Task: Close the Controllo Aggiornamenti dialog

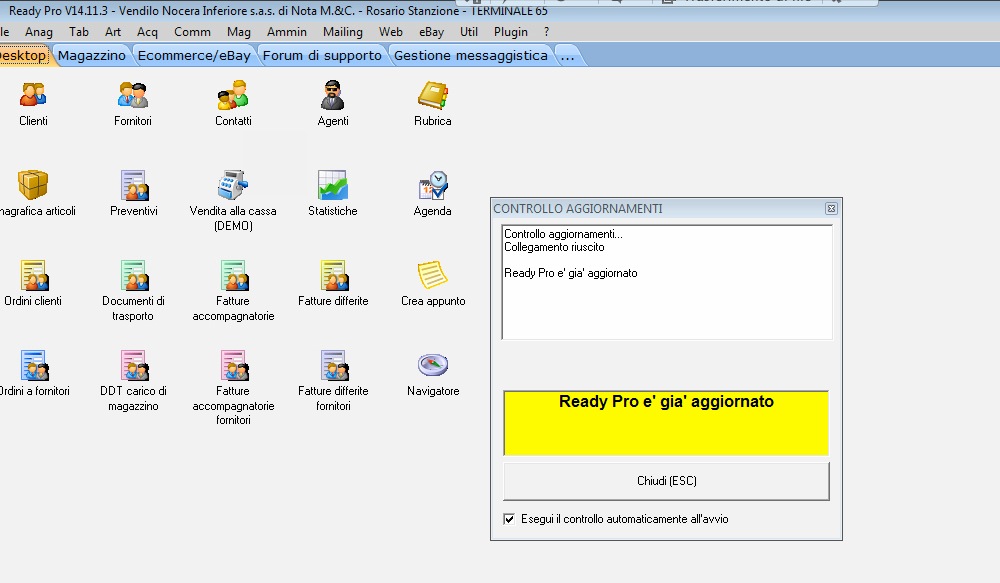Action: pyautogui.click(x=831, y=209)
